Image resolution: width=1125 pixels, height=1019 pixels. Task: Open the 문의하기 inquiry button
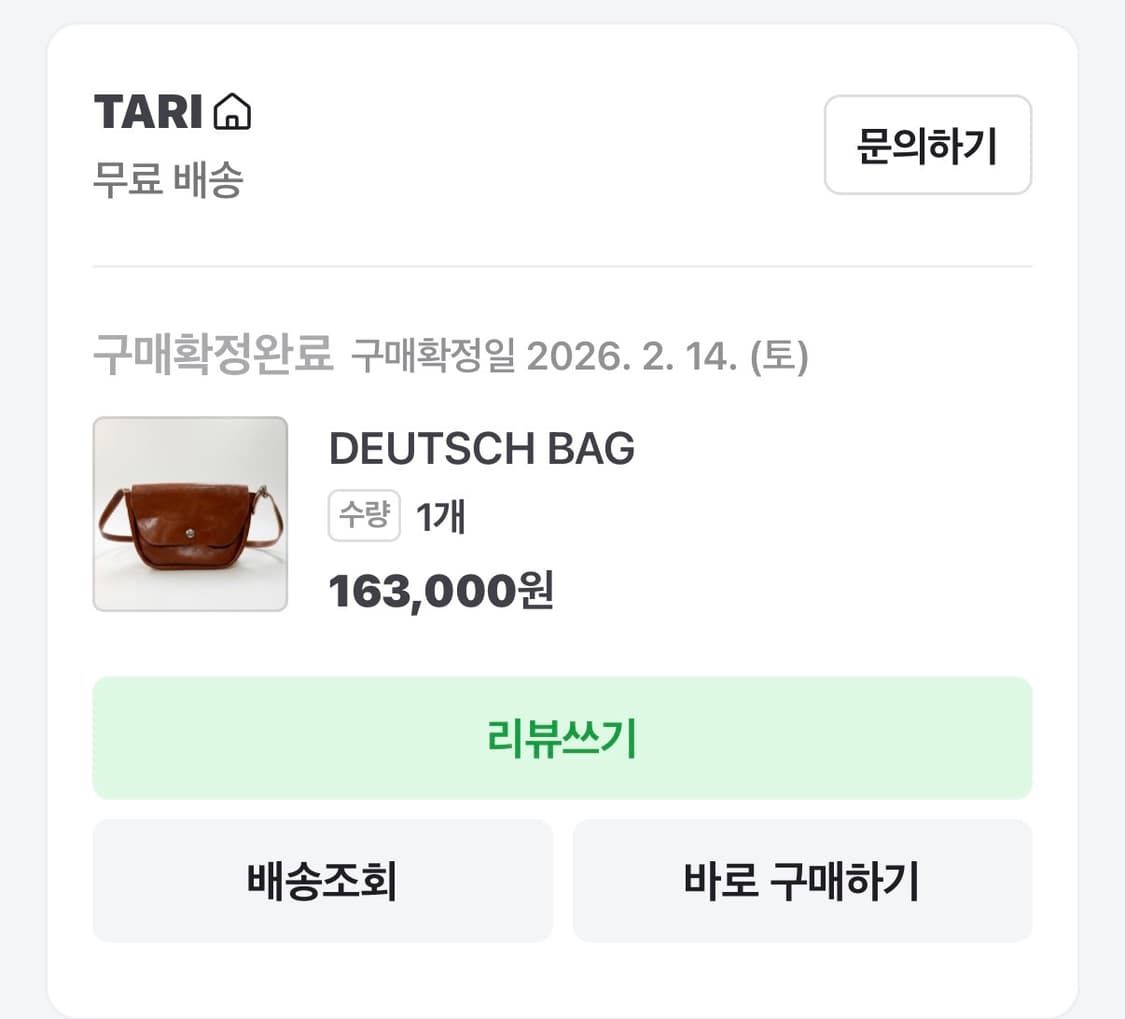(926, 145)
